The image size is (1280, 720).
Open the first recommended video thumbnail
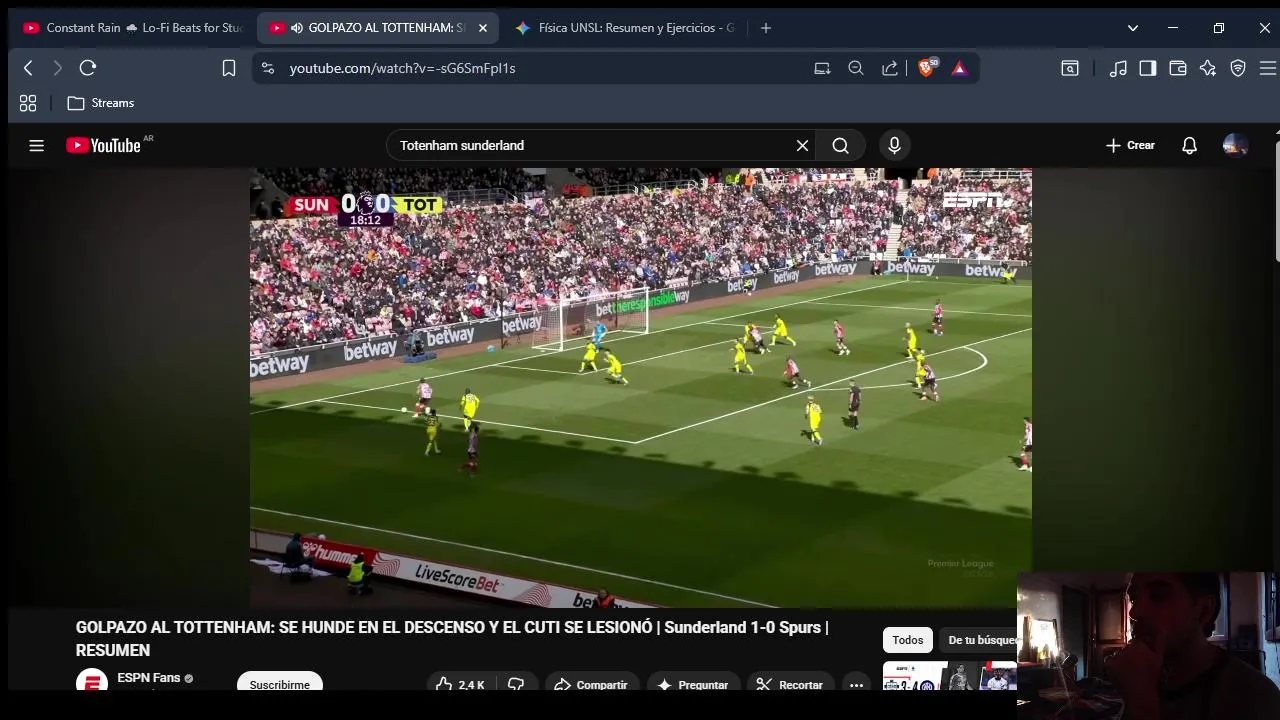click(949, 677)
